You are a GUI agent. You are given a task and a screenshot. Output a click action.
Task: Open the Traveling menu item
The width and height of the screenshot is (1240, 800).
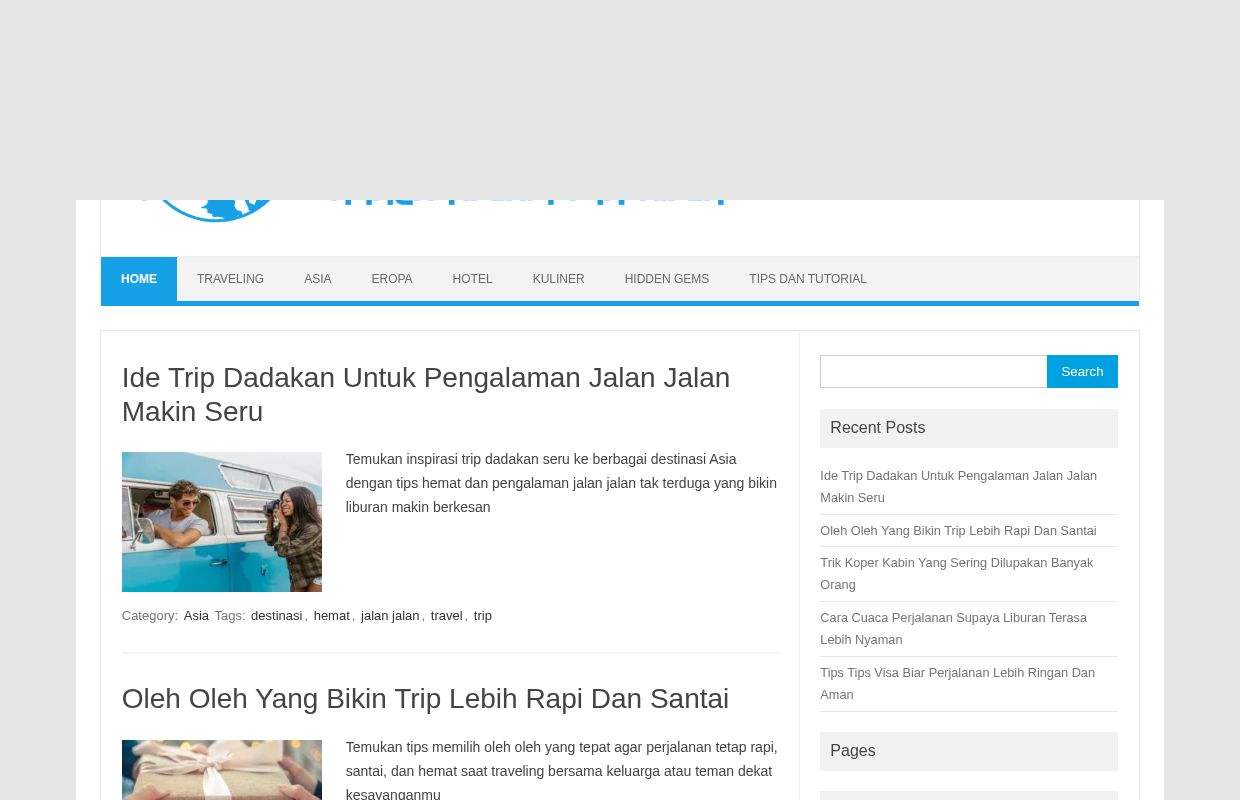[230, 279]
